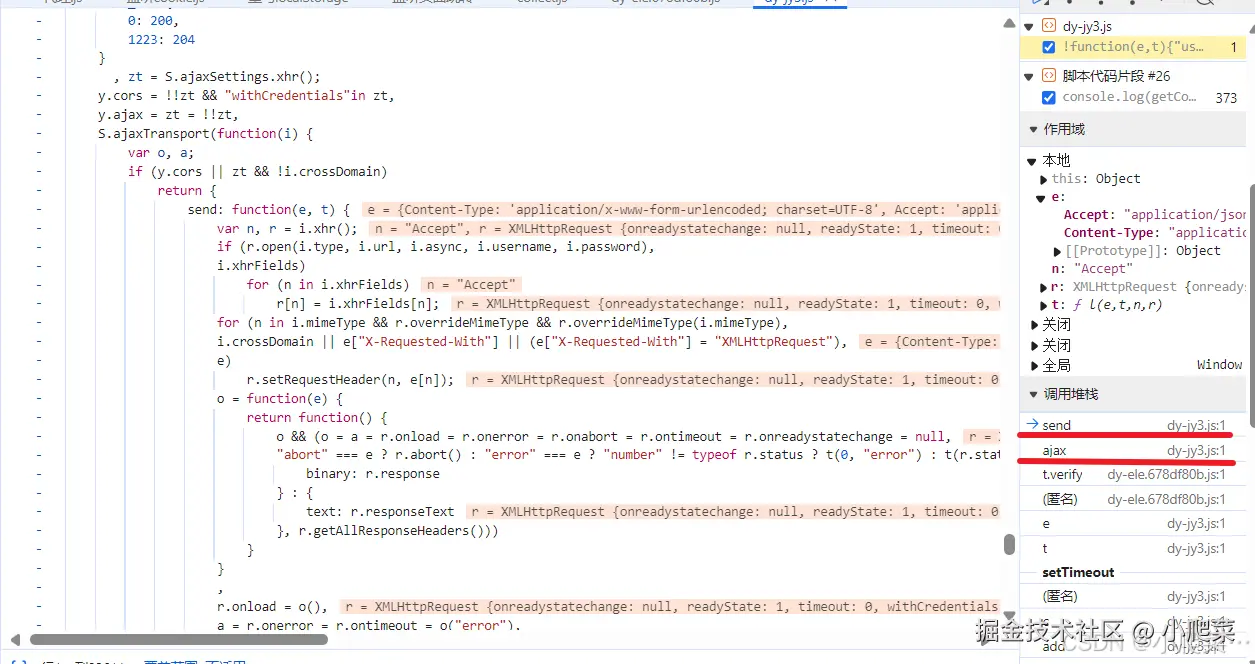Expand the t: ƒ l(e,t,n,r) entry
The height and width of the screenshot is (664, 1255).
(x=1044, y=305)
